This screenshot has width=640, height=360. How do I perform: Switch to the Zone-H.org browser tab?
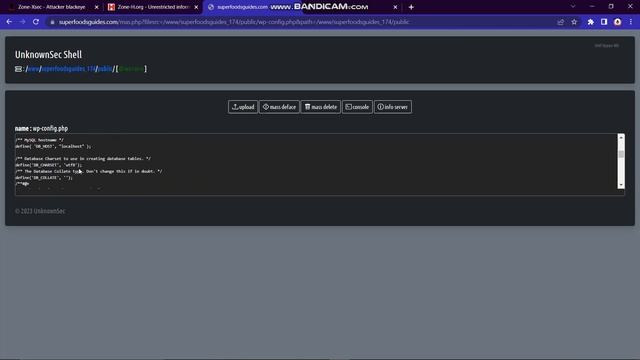point(152,7)
